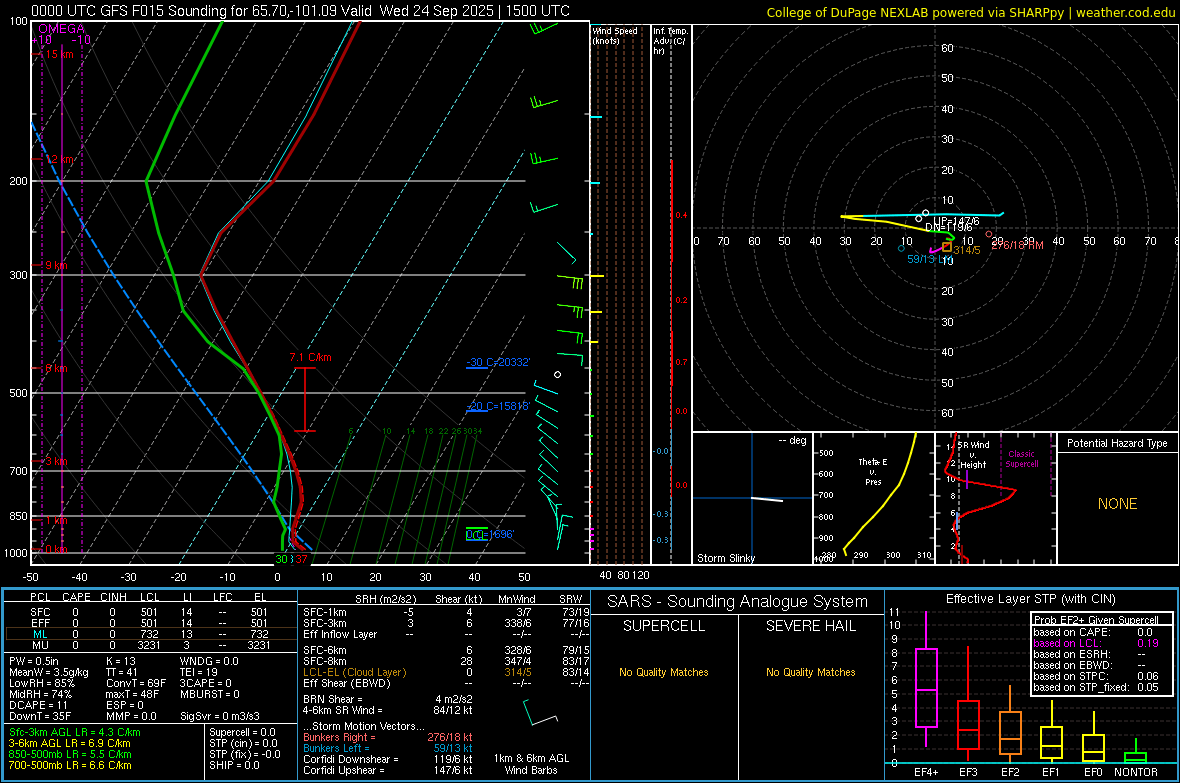Click the 'Effective Layer STP (with CIN)' title
1180x783 pixels.
[1030, 599]
